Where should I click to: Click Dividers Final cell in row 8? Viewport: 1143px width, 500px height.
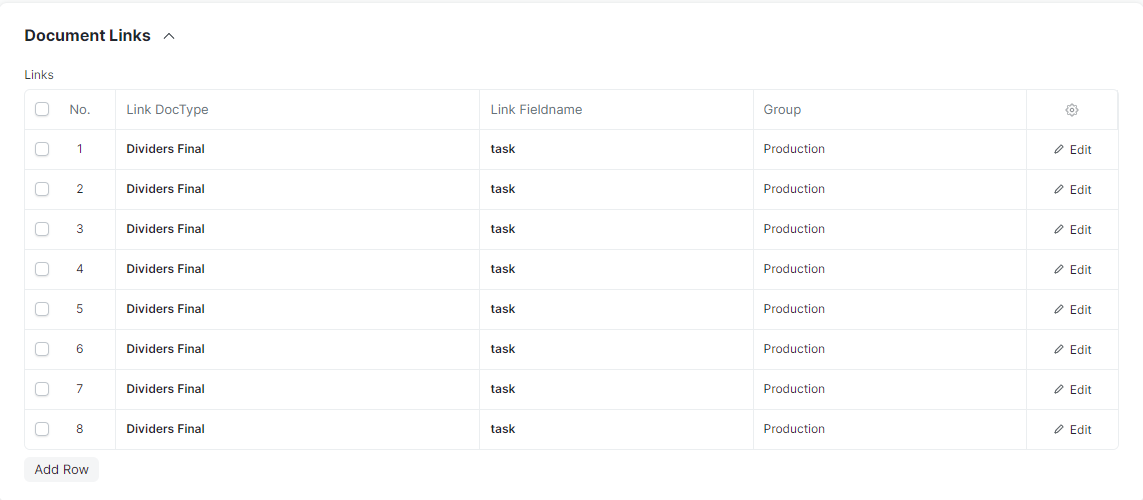[x=297, y=429]
